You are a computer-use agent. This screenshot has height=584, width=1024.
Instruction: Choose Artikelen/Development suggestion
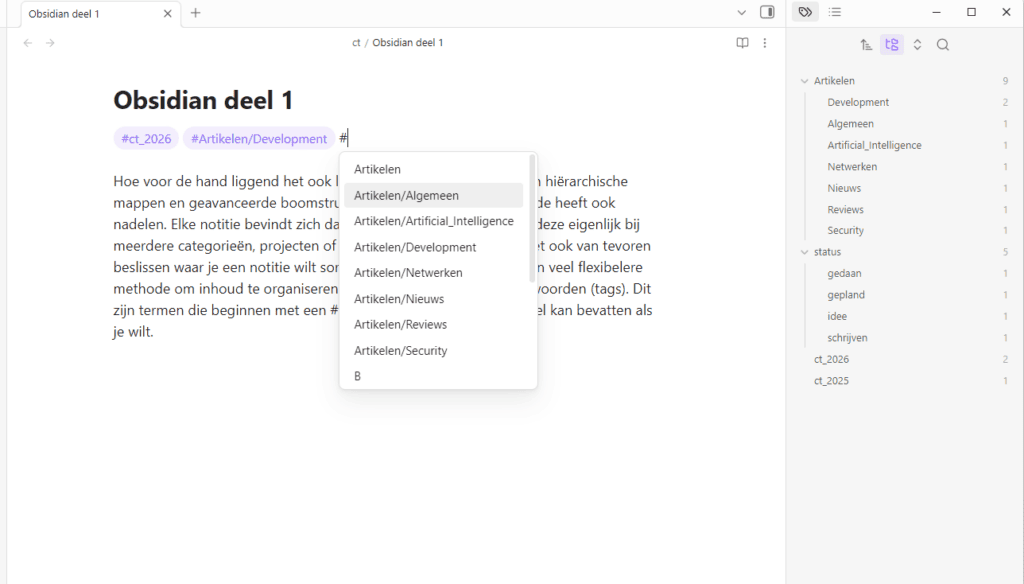pos(434,247)
